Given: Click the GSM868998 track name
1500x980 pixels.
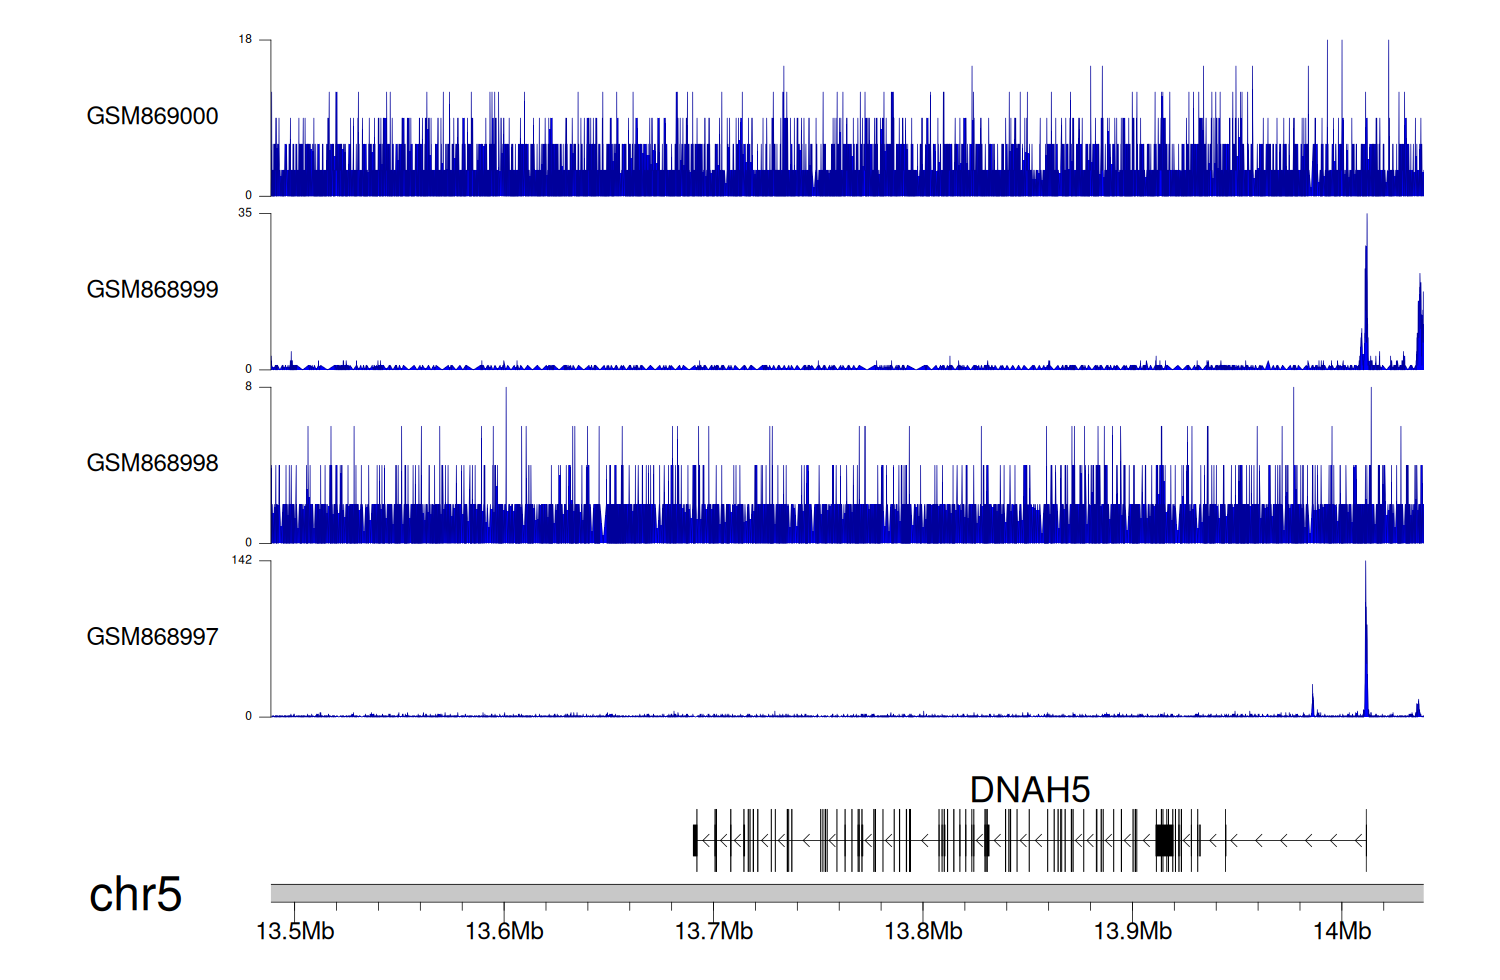Looking at the screenshot, I should 152,463.
